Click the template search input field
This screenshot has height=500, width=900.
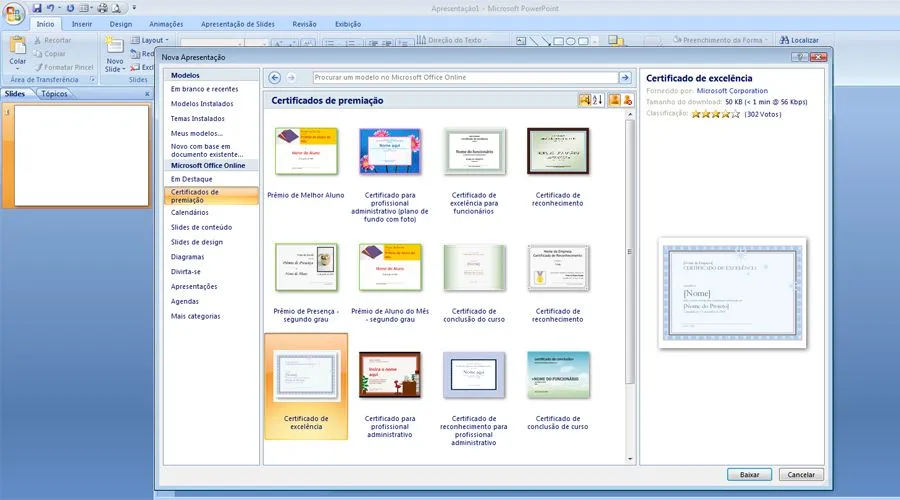pyautogui.click(x=465, y=77)
